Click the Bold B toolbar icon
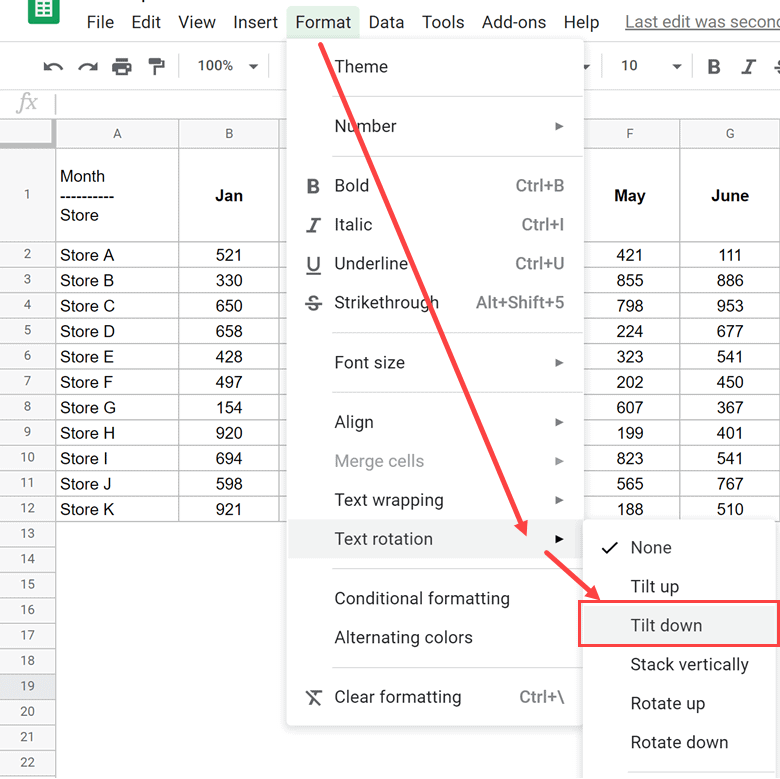The width and height of the screenshot is (780, 779). click(x=714, y=66)
